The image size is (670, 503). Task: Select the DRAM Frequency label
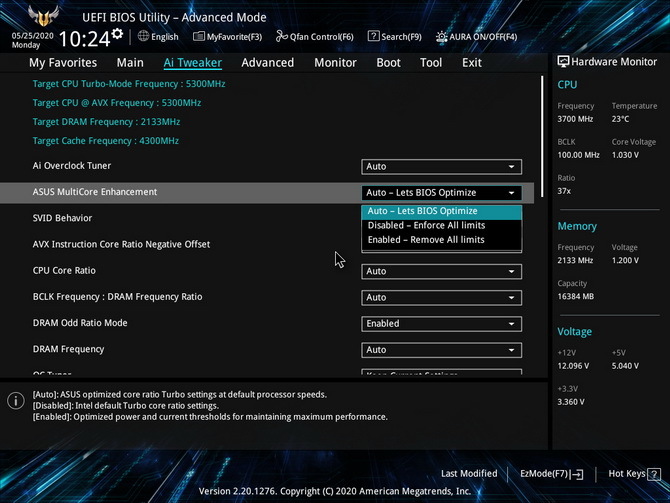(x=68, y=349)
